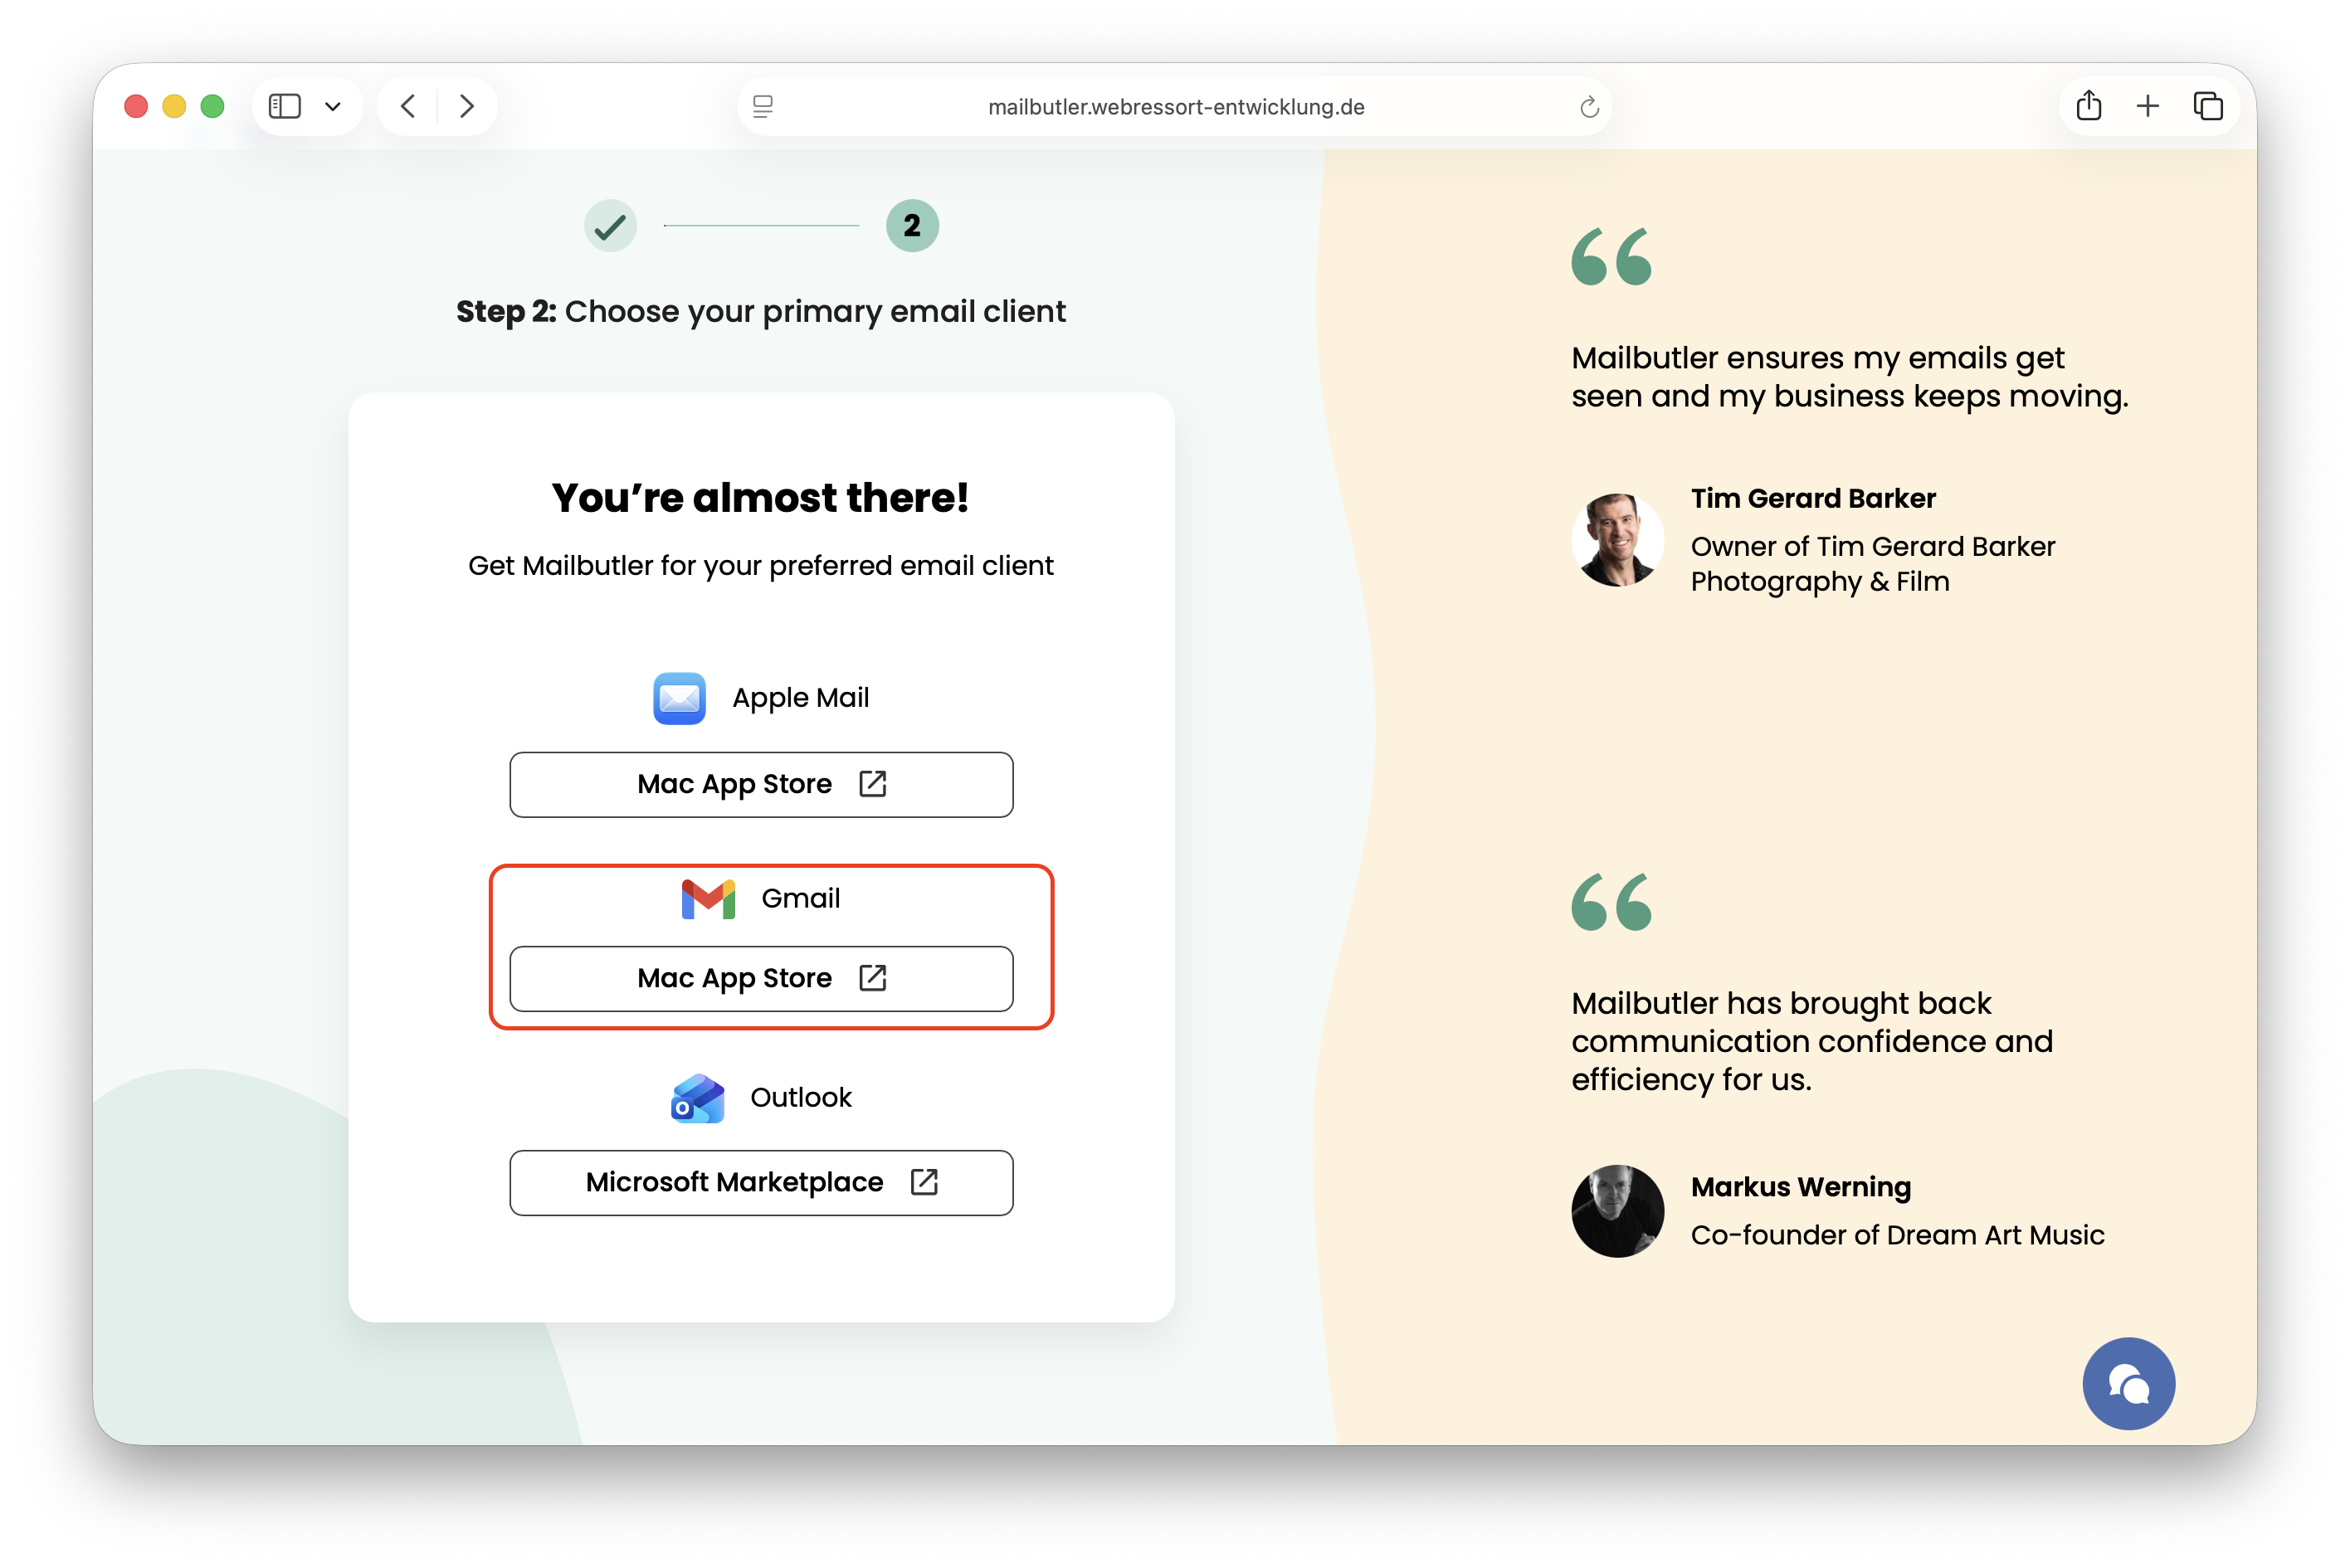Toggle the Safari sidebar icon
The height and width of the screenshot is (1568, 2350).
(x=285, y=106)
